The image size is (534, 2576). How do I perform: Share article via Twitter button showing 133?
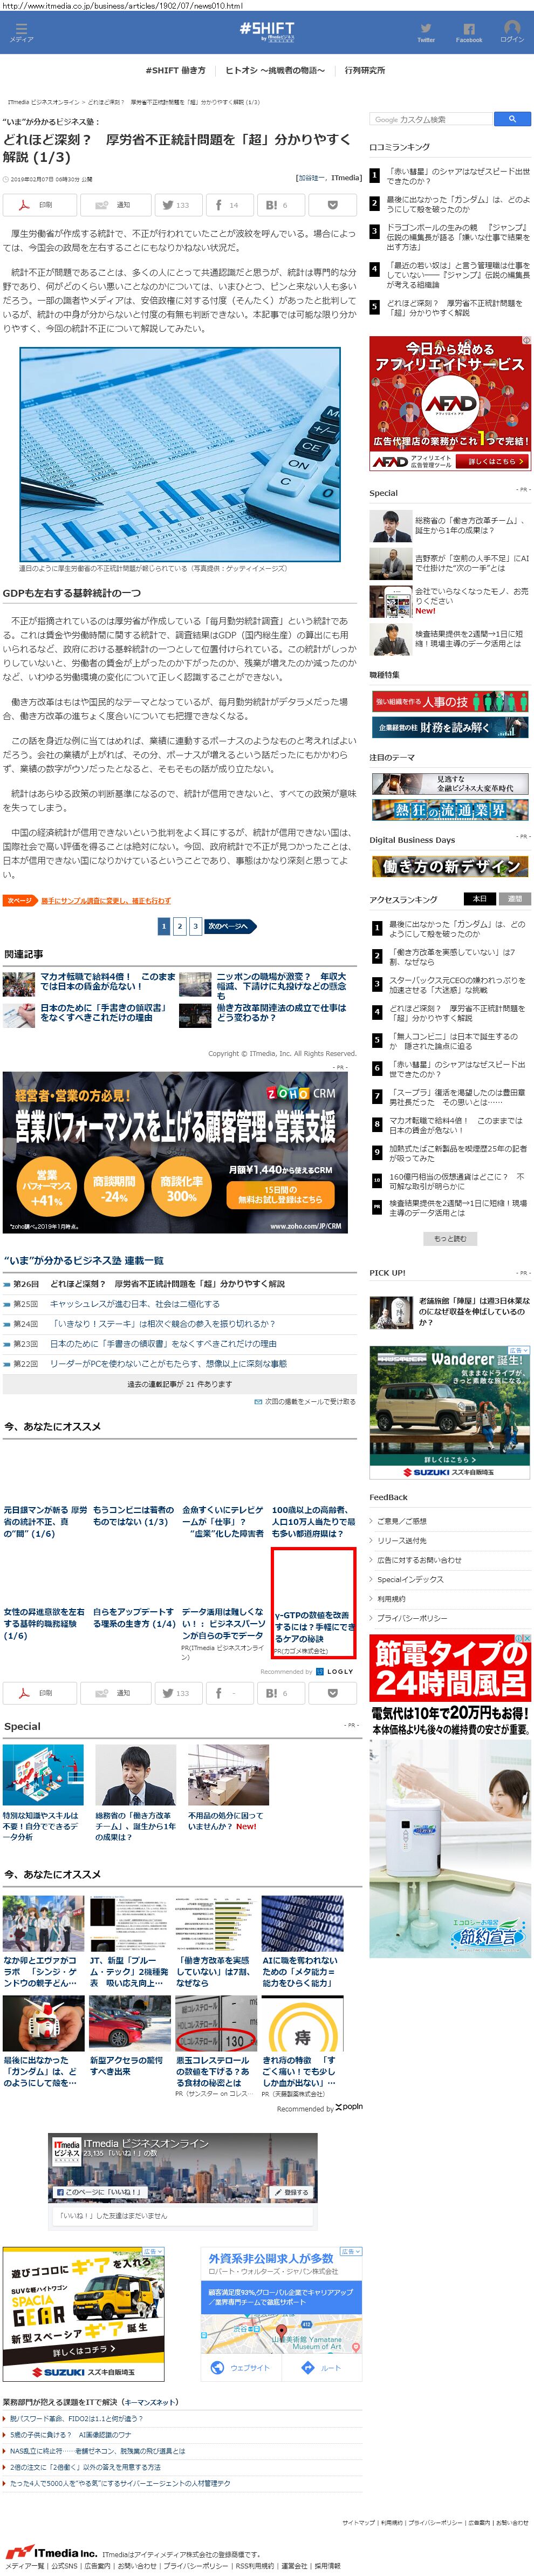(x=176, y=205)
